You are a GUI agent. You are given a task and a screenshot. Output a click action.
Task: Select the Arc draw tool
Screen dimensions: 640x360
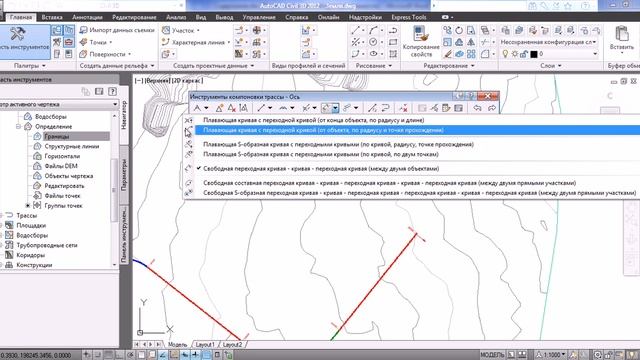tap(373, 30)
